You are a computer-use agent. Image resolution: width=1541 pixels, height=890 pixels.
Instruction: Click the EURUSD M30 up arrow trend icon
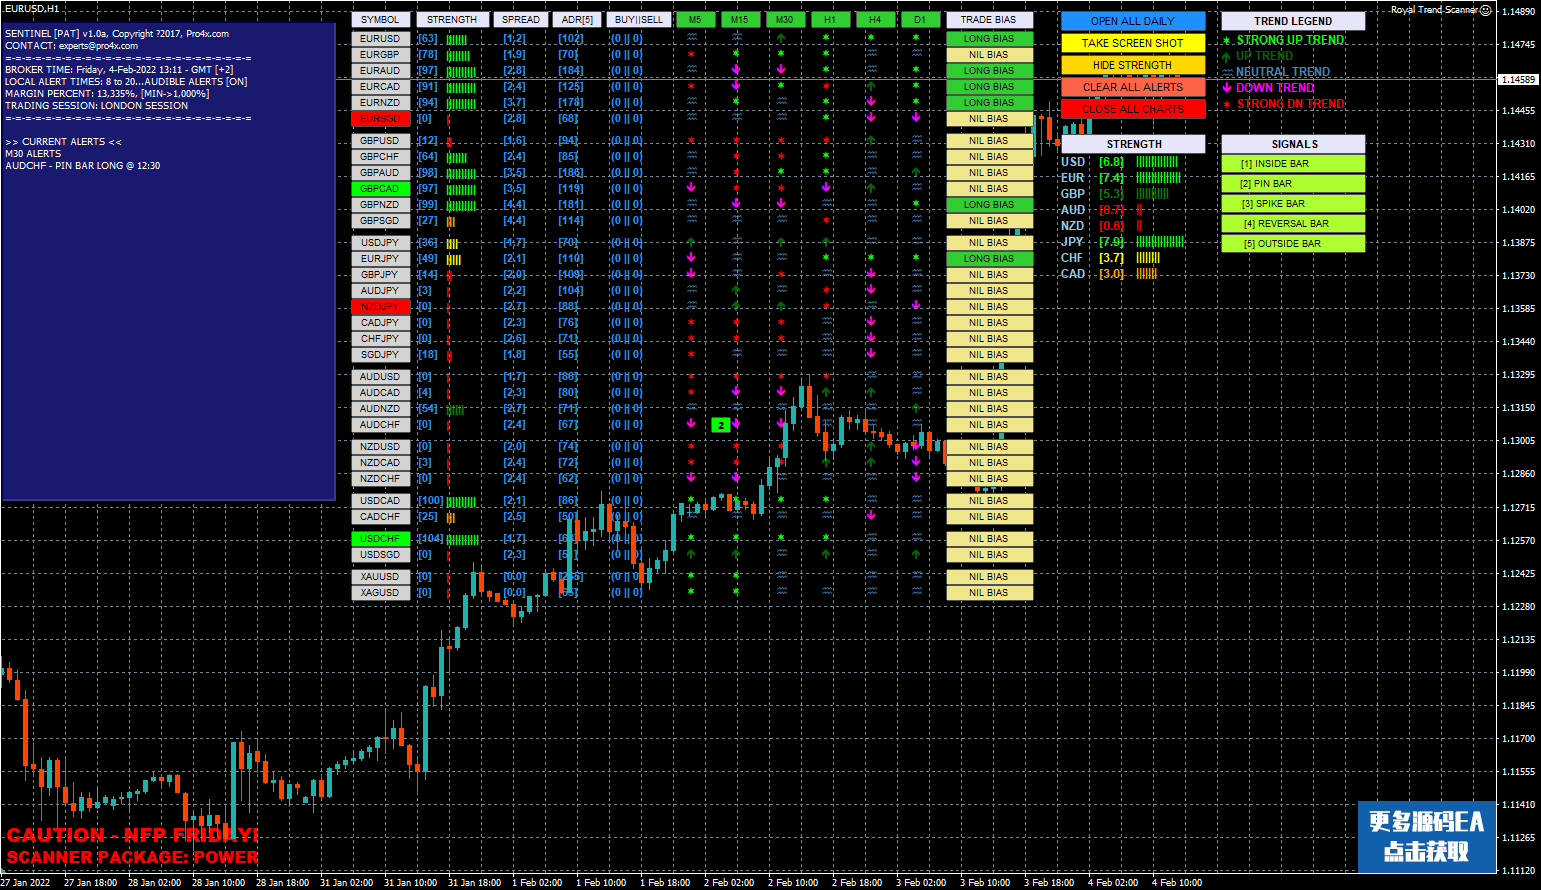781,39
